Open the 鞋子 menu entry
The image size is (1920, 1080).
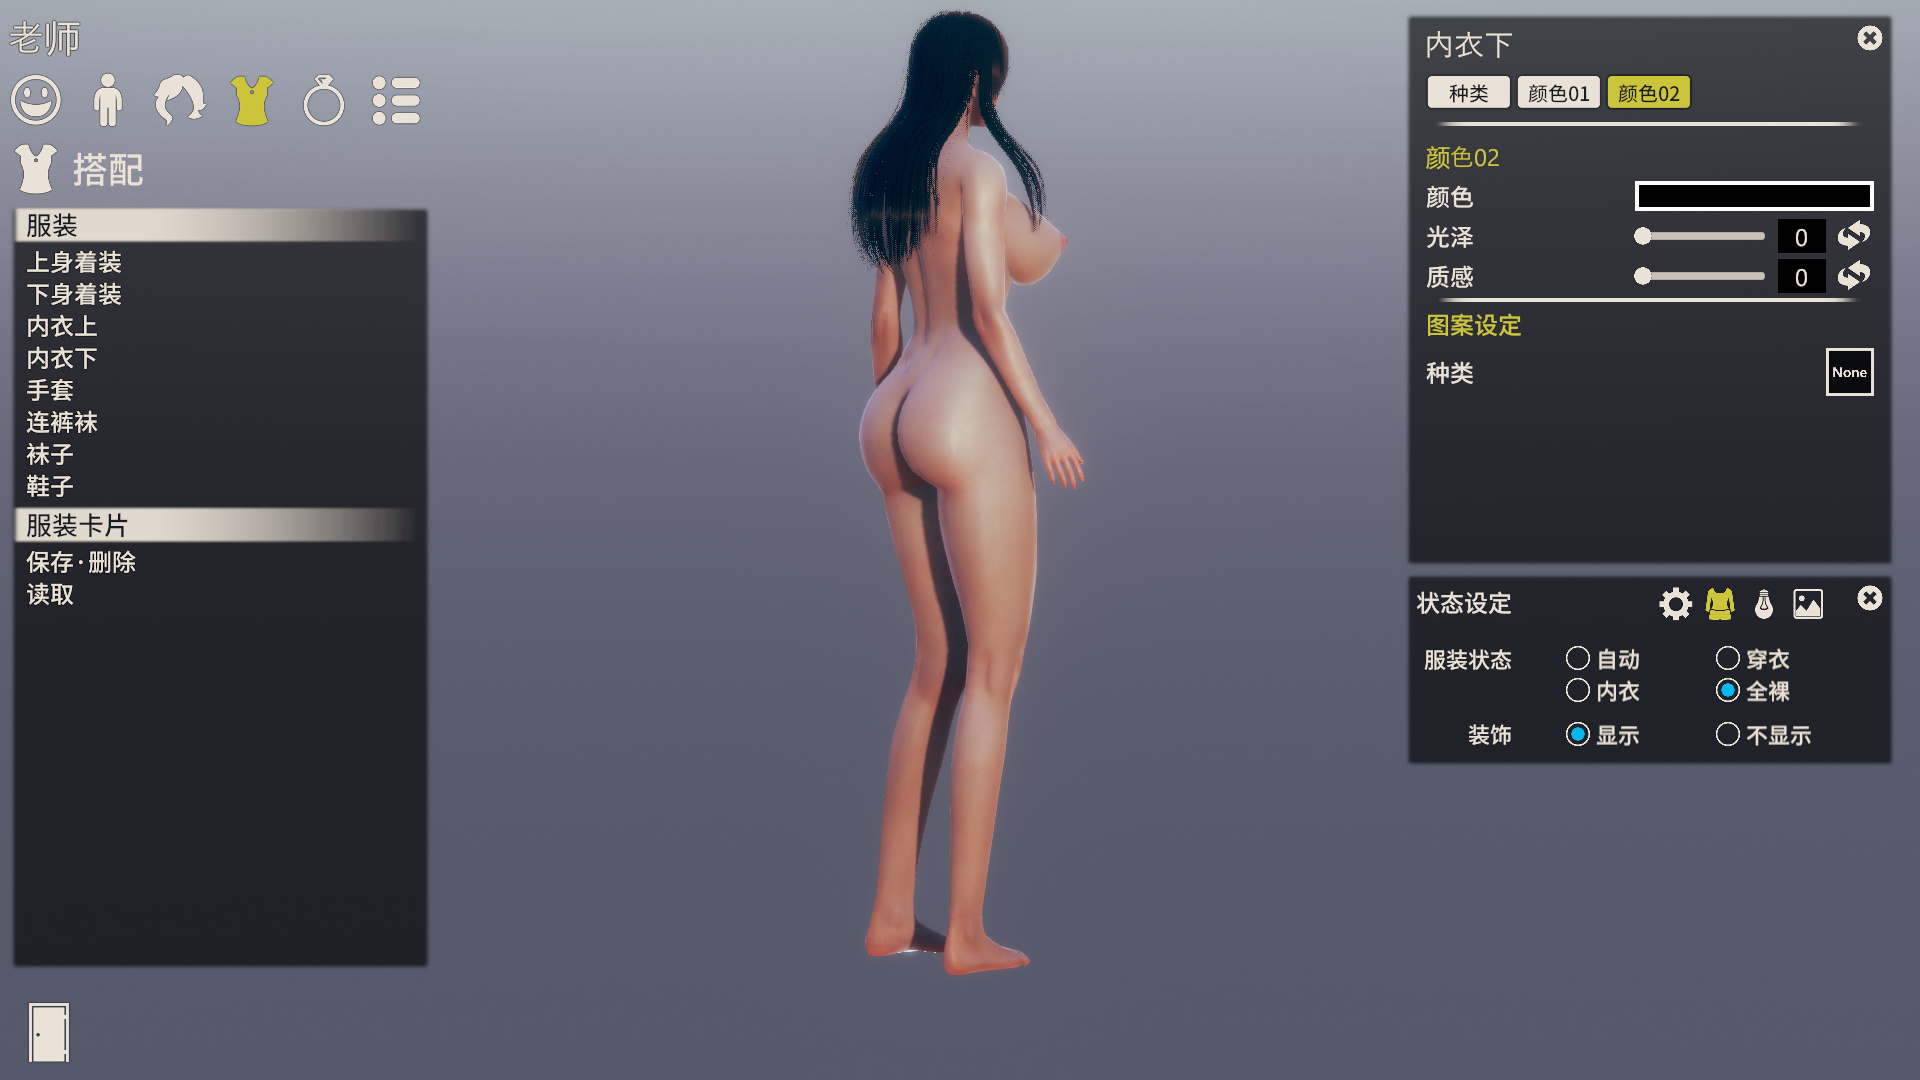(50, 486)
